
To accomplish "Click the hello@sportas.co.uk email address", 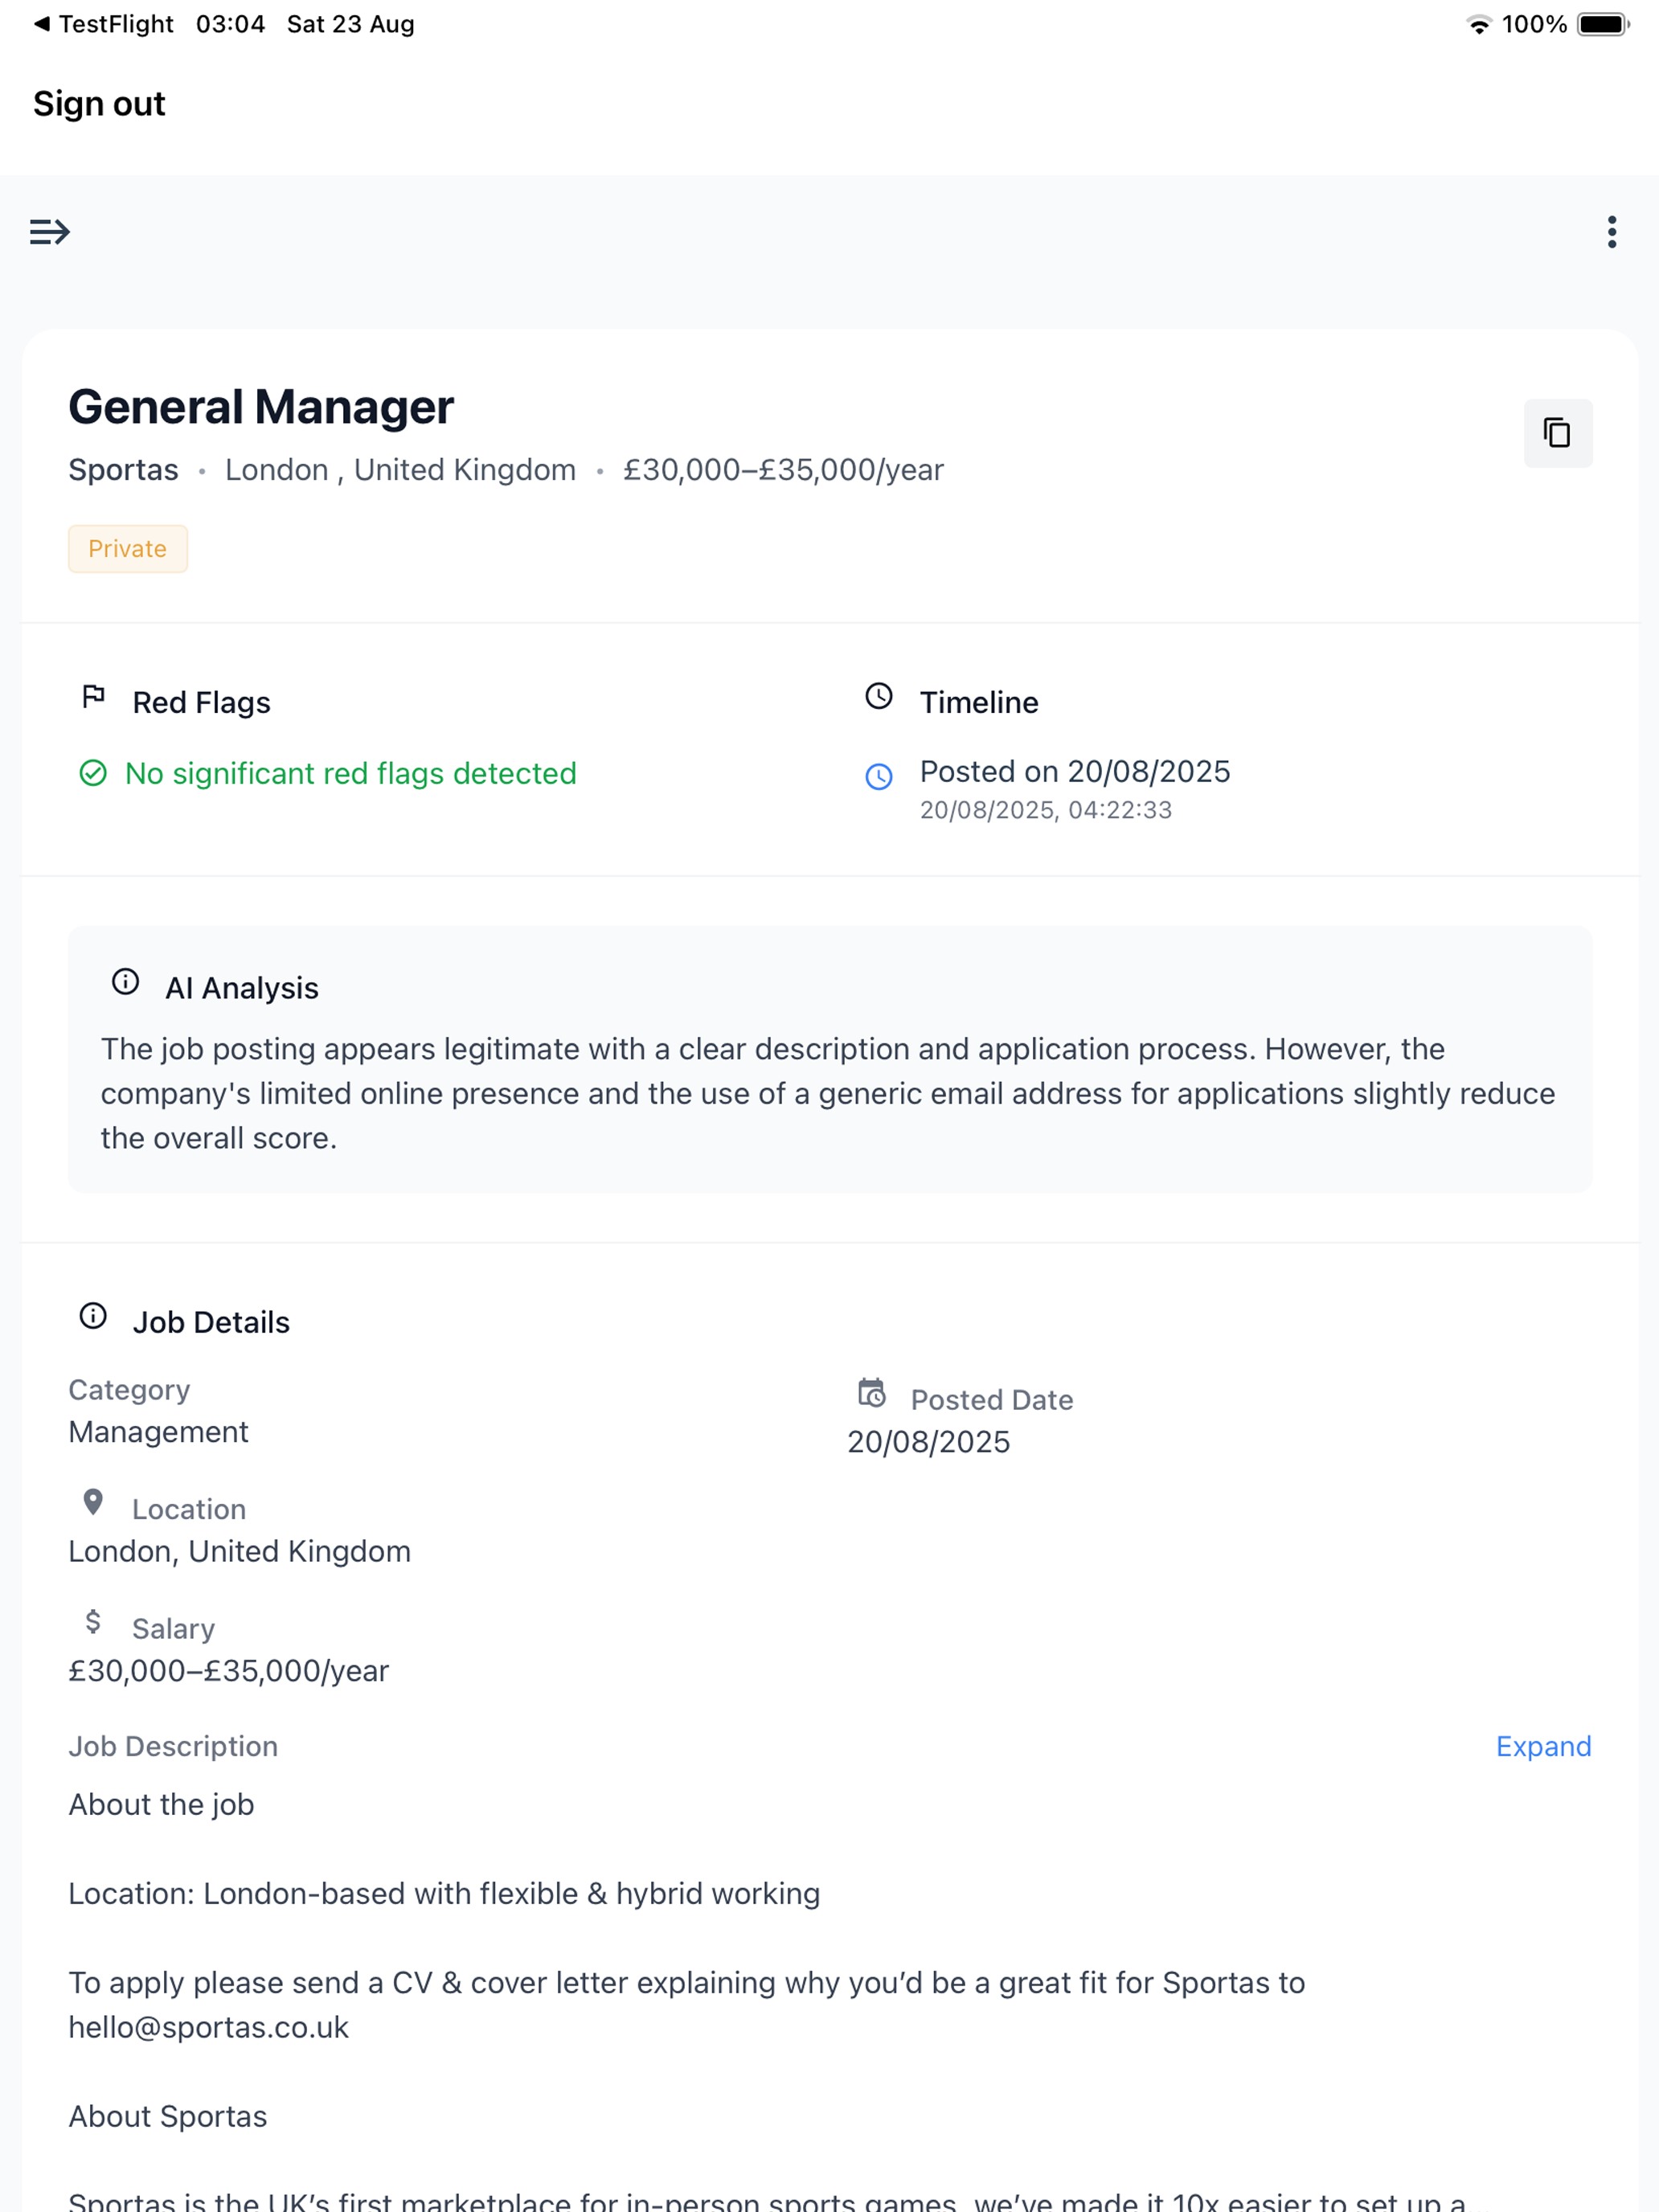I will 209,2027.
